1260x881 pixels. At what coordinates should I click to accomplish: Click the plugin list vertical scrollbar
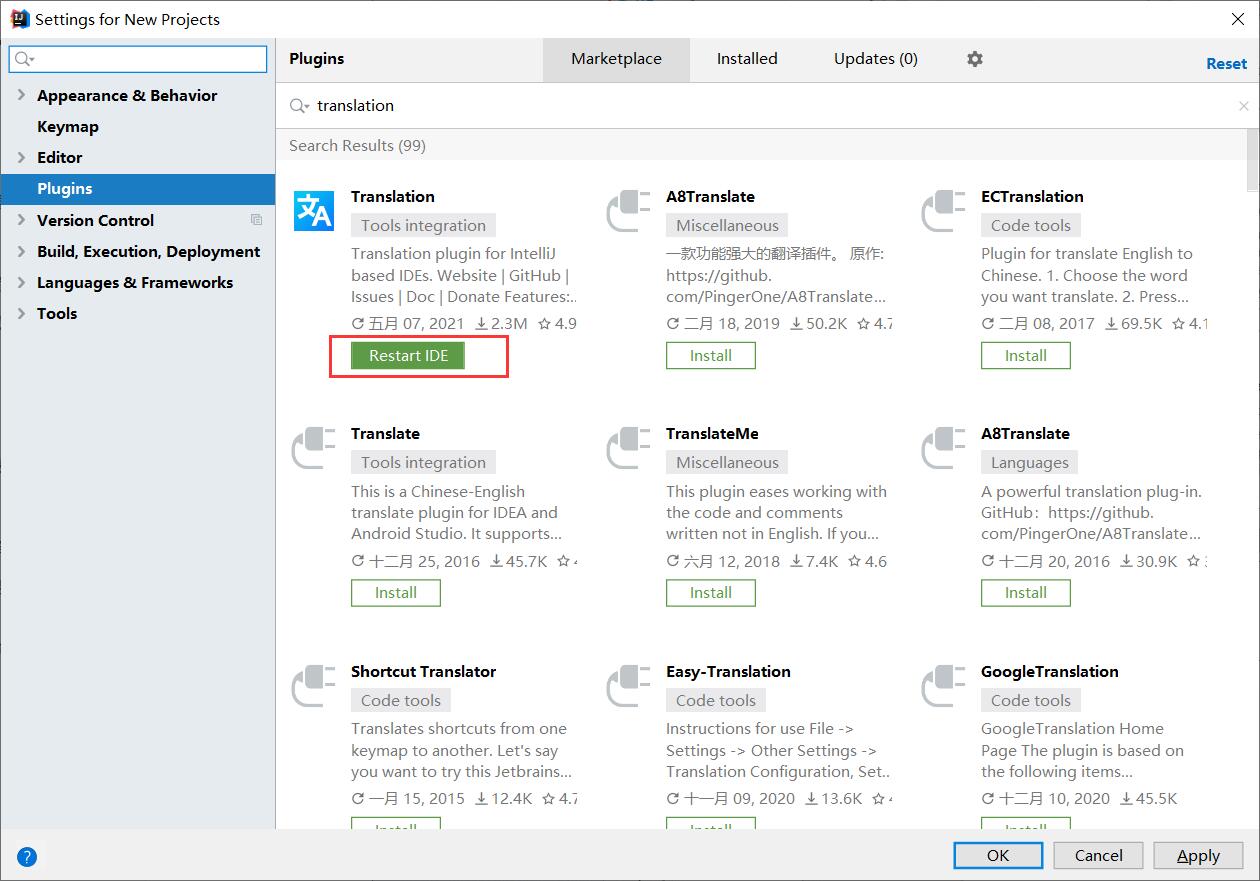tap(1253, 160)
